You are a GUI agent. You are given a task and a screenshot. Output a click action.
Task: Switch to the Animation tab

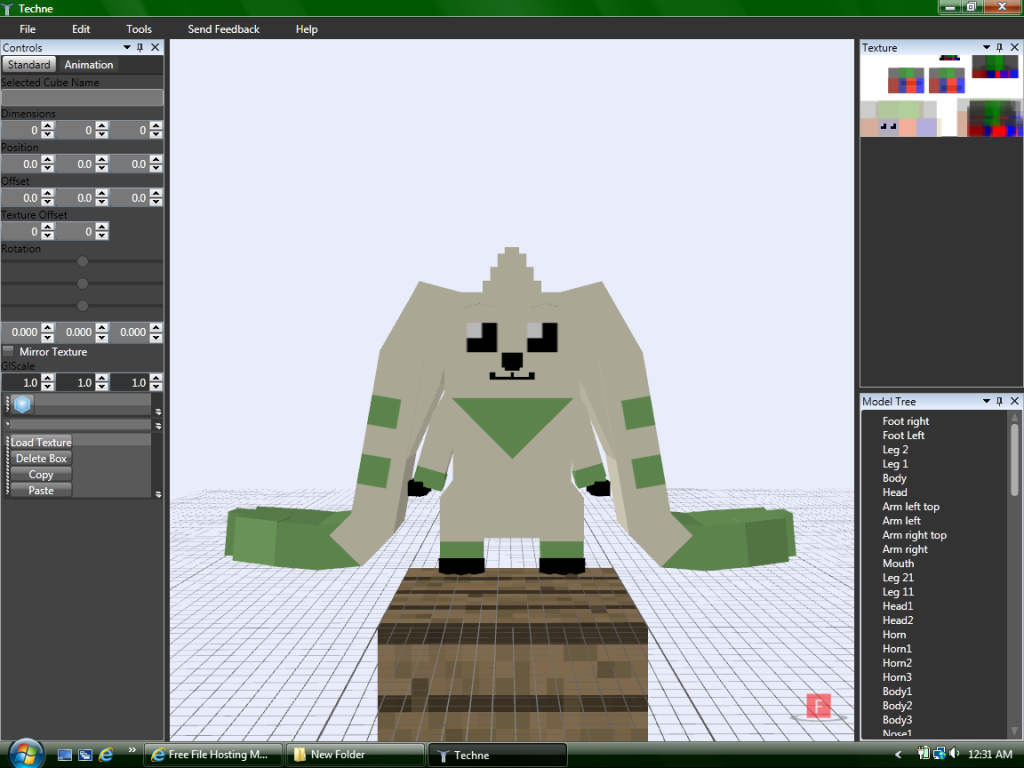tap(89, 65)
